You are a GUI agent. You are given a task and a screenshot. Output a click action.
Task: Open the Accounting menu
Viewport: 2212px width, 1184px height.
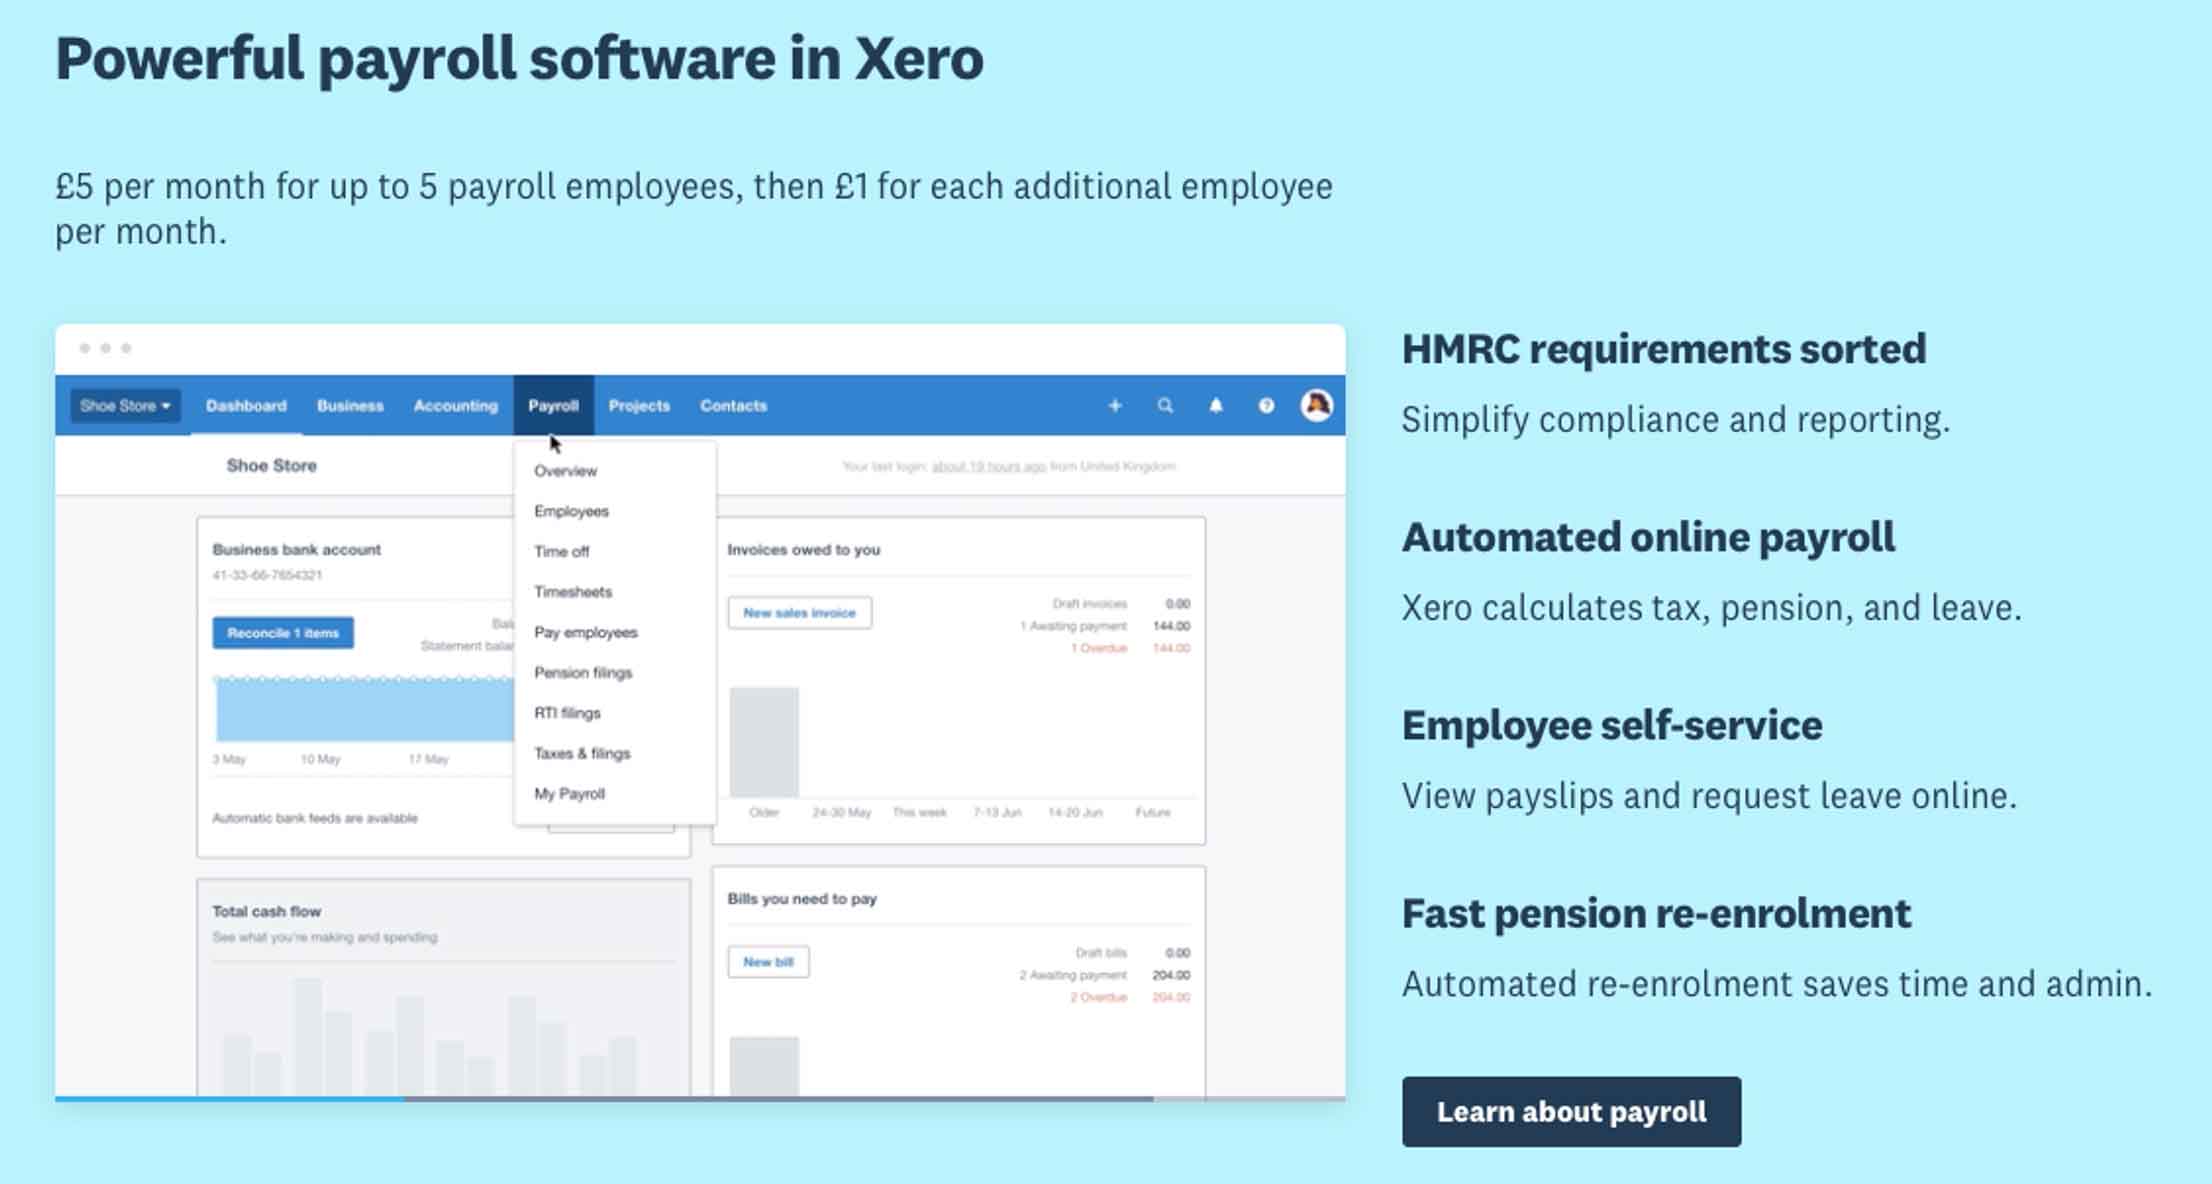tap(455, 405)
